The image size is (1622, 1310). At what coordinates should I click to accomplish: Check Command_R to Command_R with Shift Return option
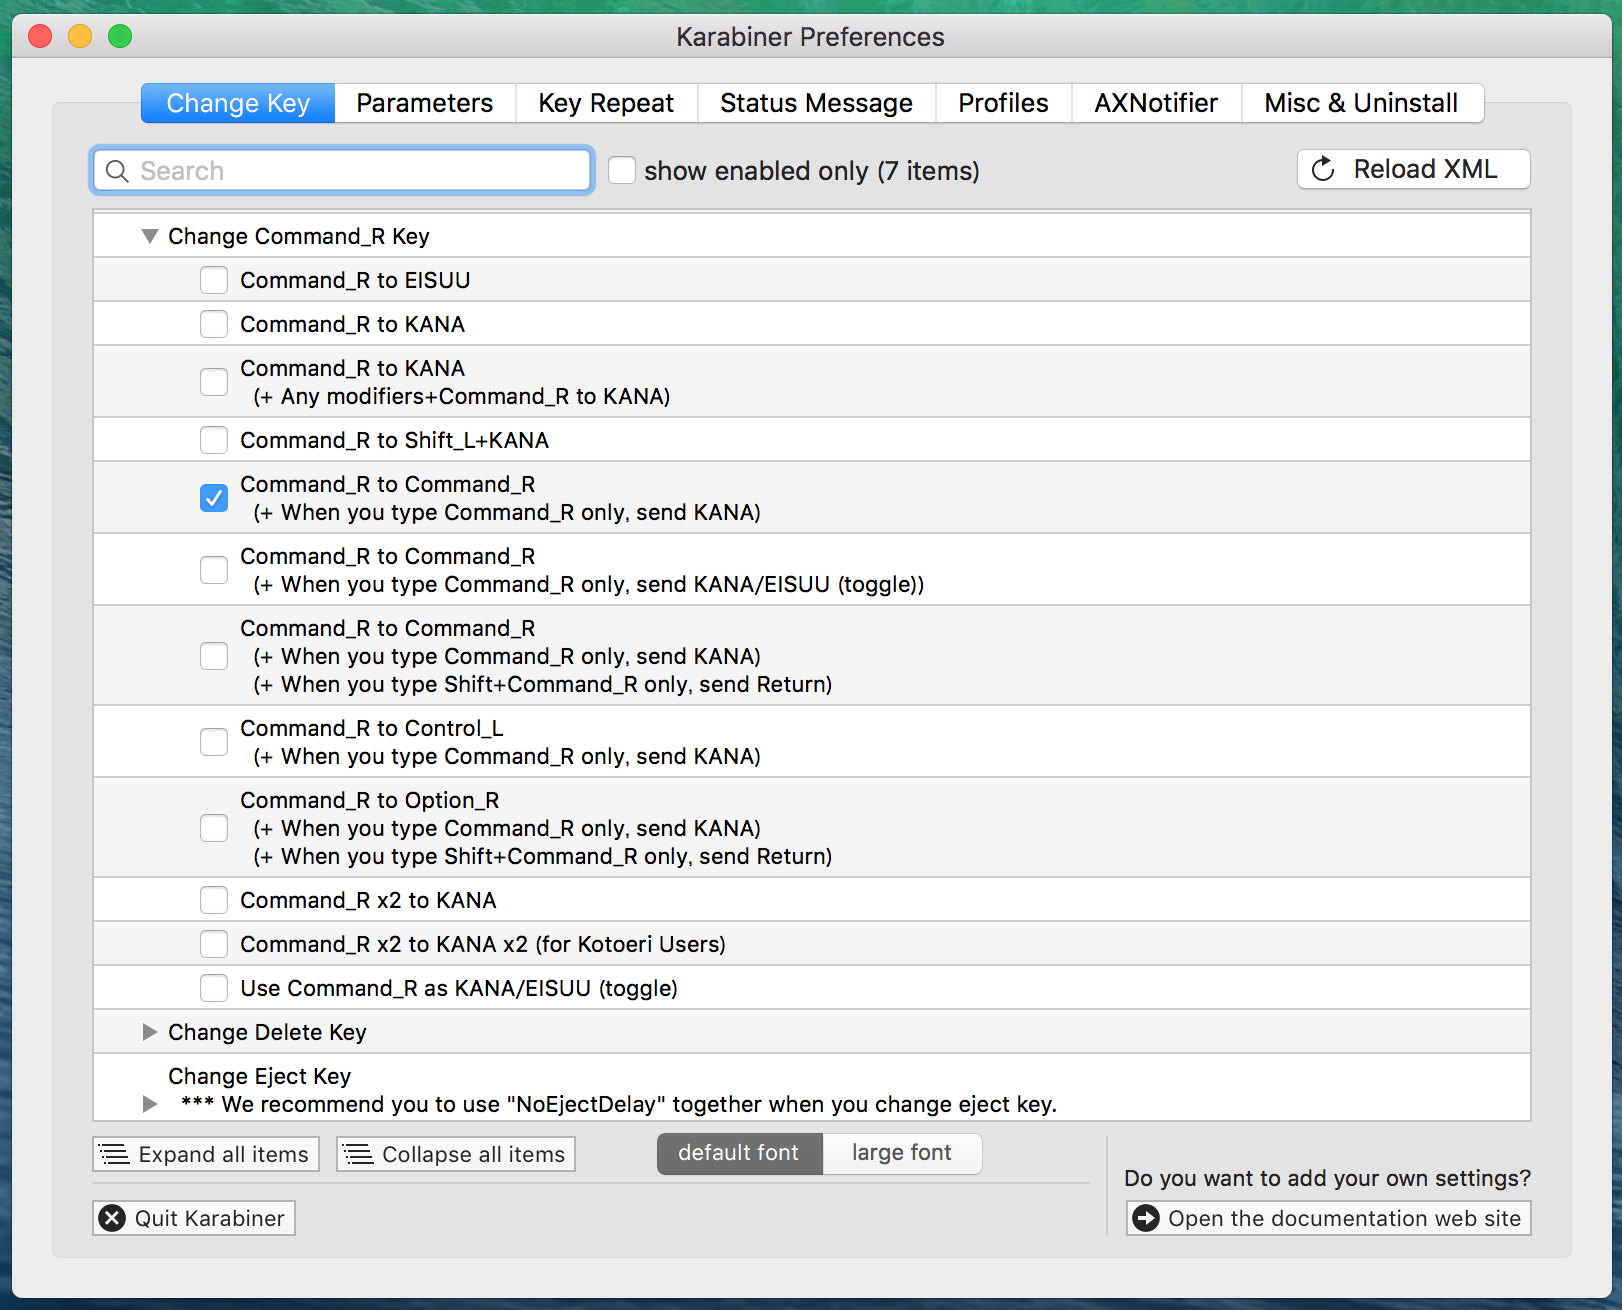coord(214,656)
